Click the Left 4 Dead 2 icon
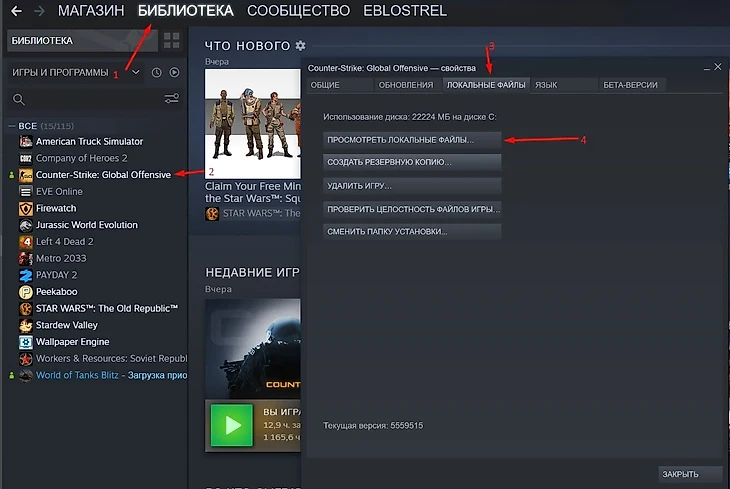The image size is (730, 489). tap(26, 242)
